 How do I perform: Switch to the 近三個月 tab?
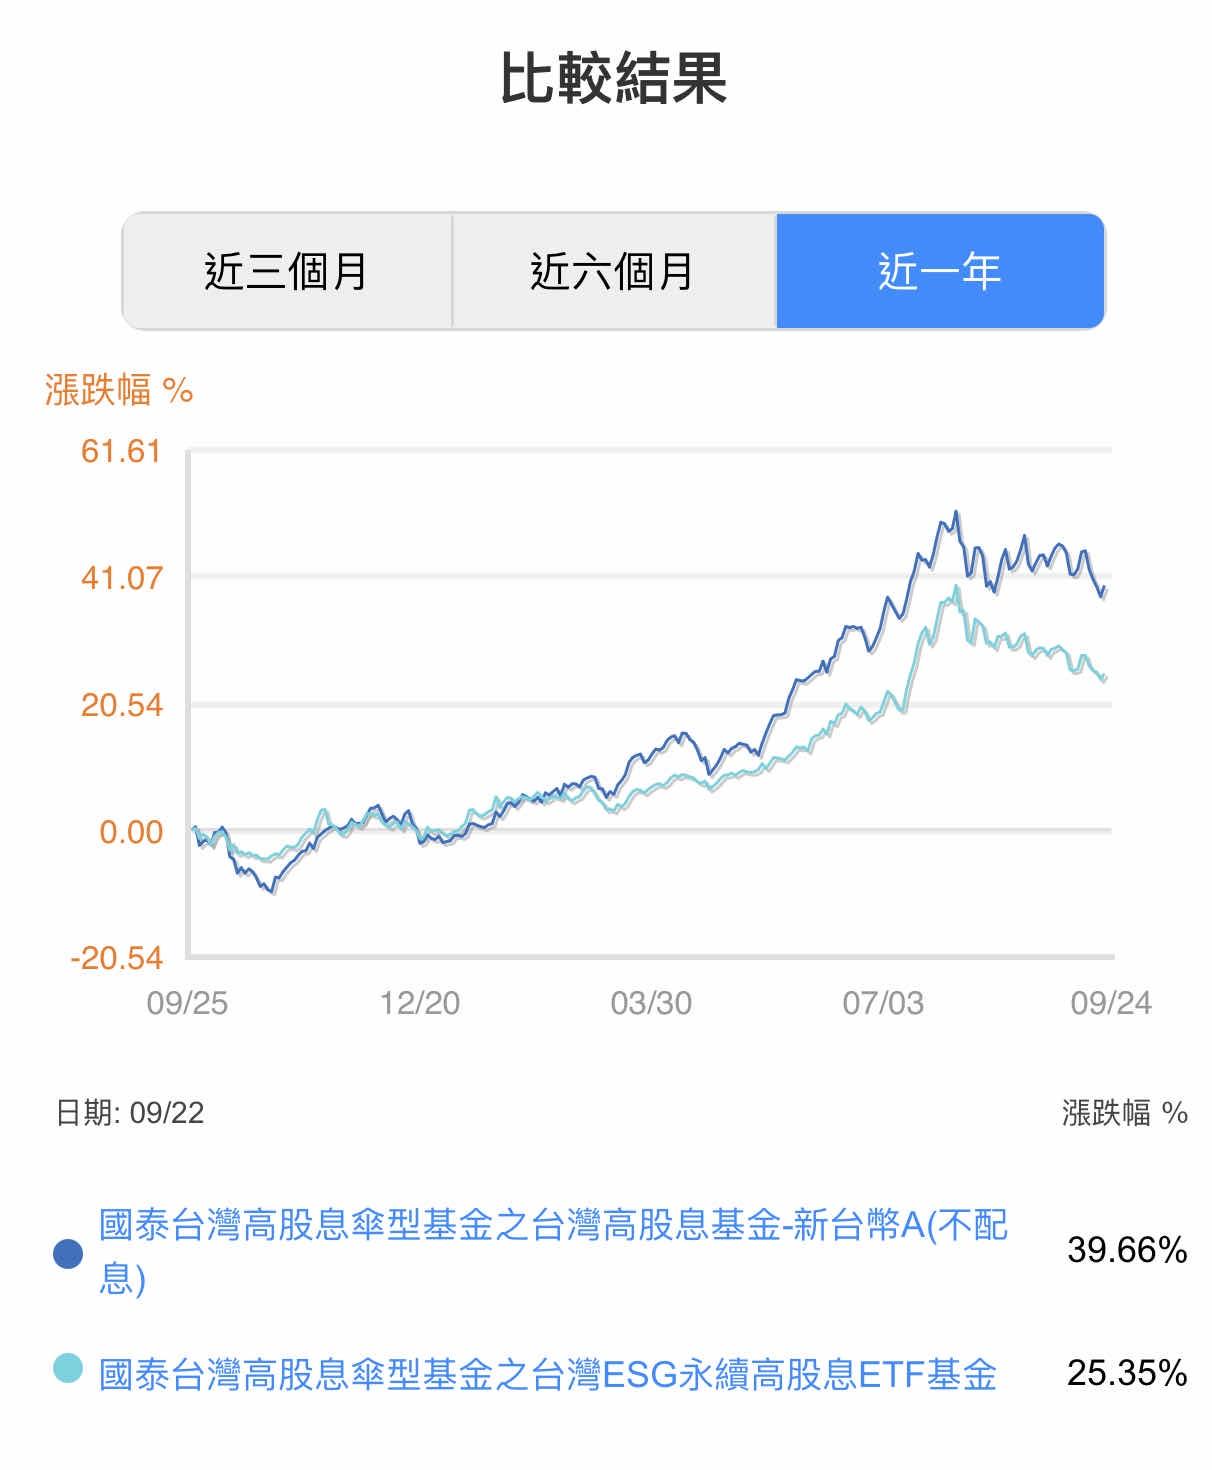(x=287, y=271)
